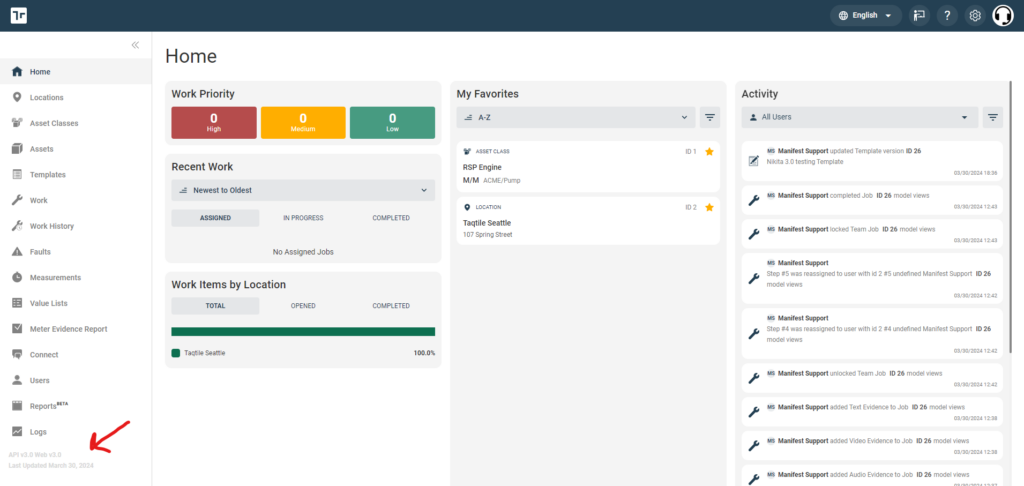Viewport: 1024px width, 486px height.
Task: Open Step #4 reassigned activity entry
Action: pyautogui.click(x=872, y=333)
